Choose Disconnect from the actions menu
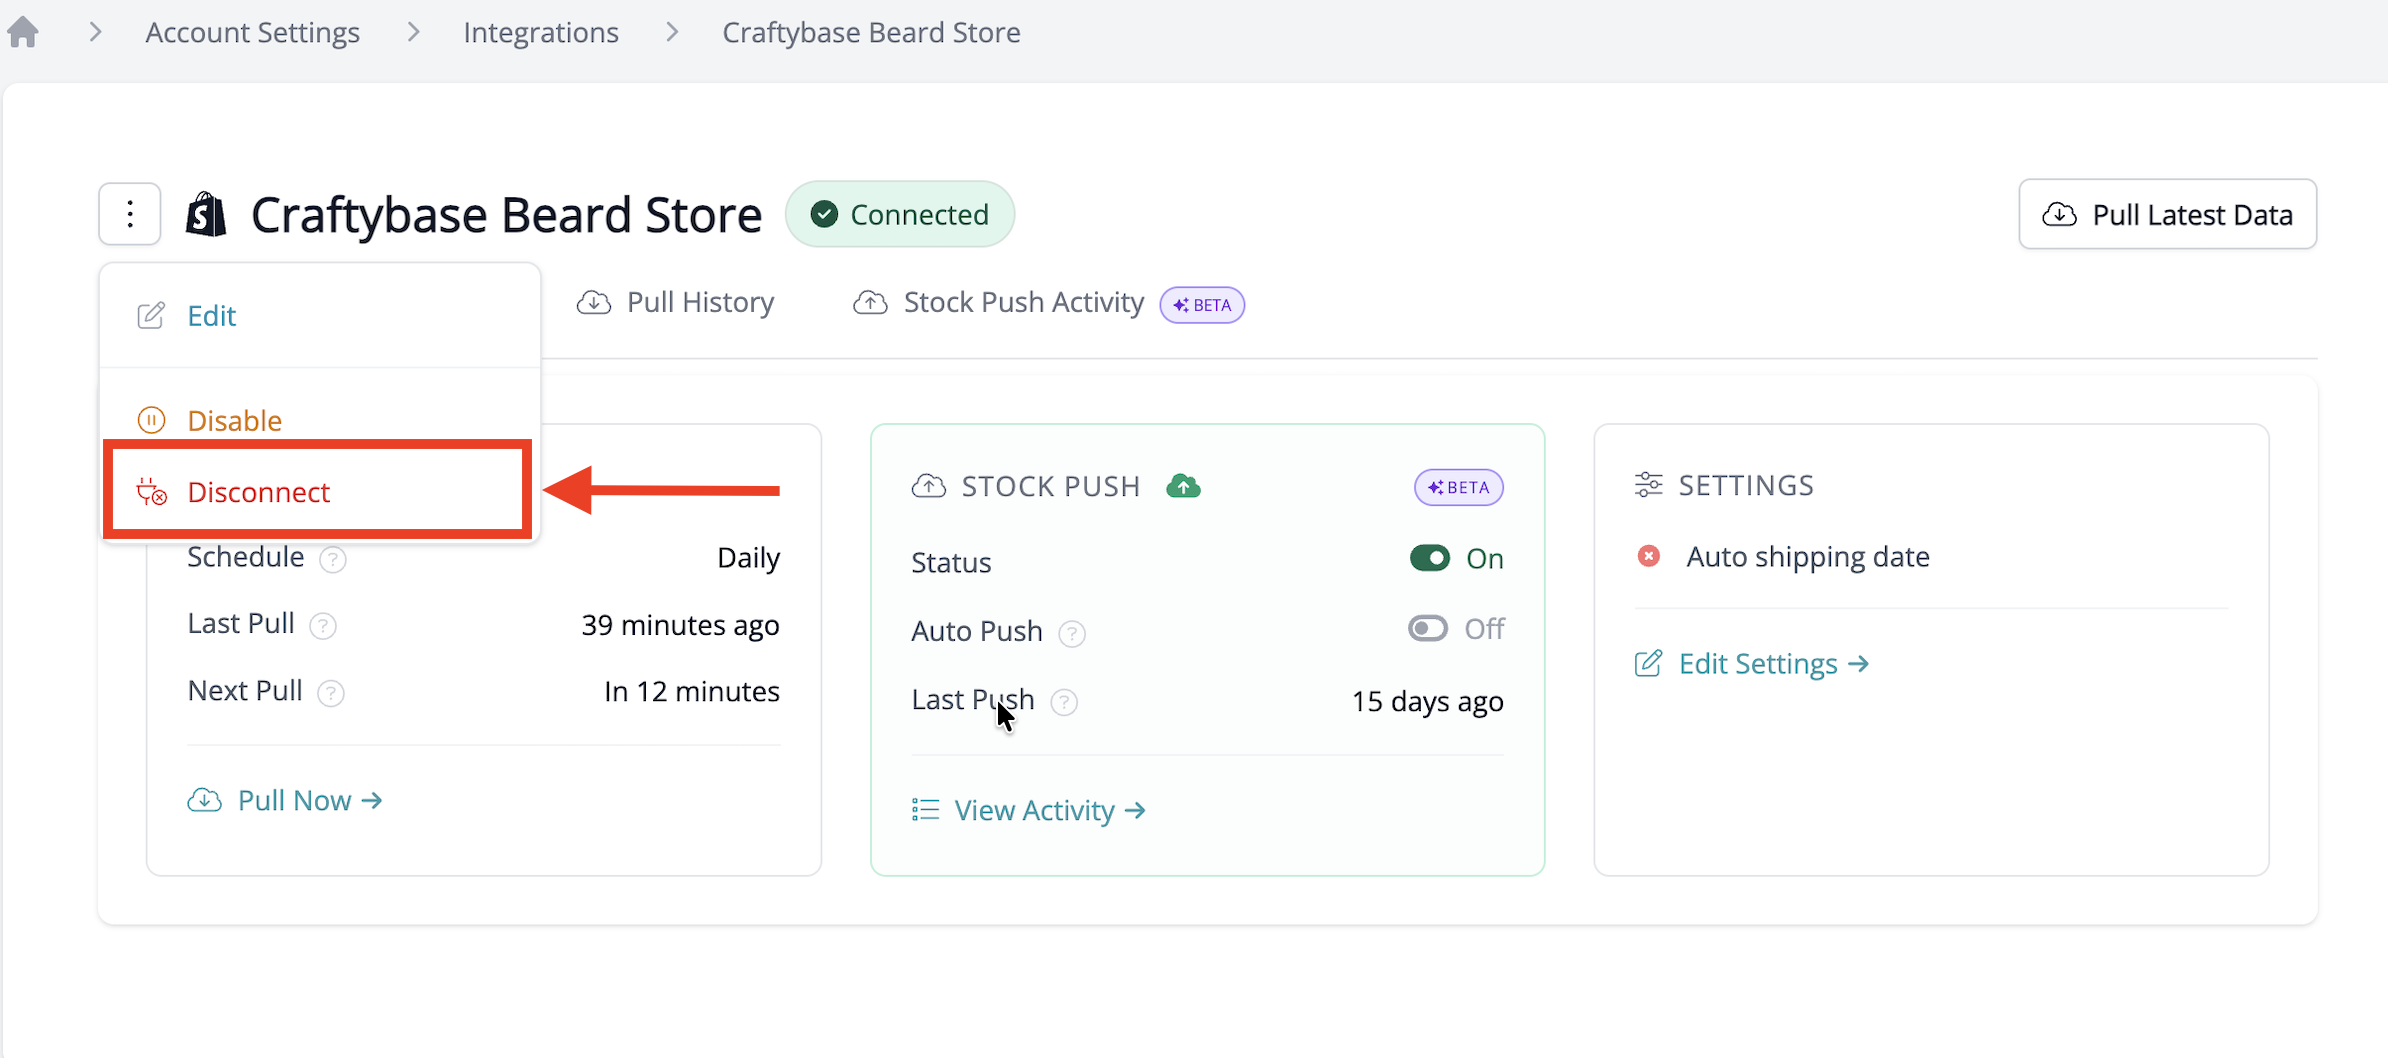Image resolution: width=2388 pixels, height=1058 pixels. point(318,491)
